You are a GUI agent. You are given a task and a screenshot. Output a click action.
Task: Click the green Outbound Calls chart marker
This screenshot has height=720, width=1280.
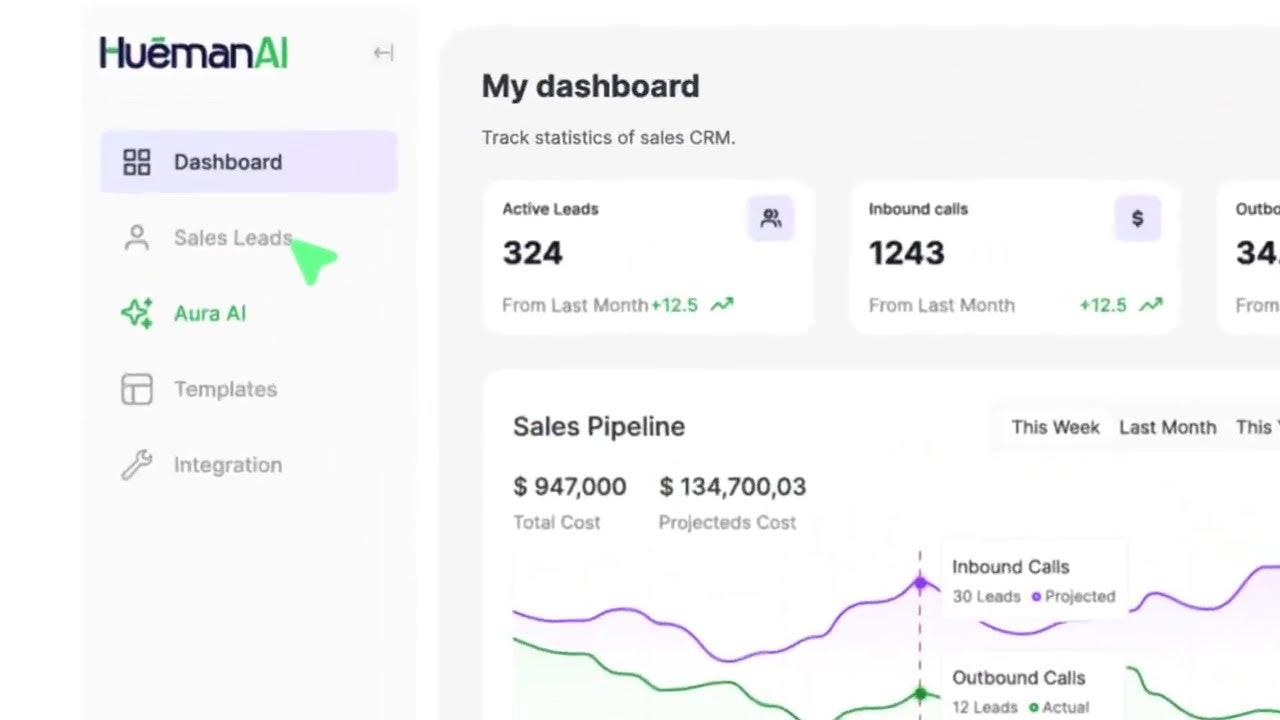[x=920, y=693]
